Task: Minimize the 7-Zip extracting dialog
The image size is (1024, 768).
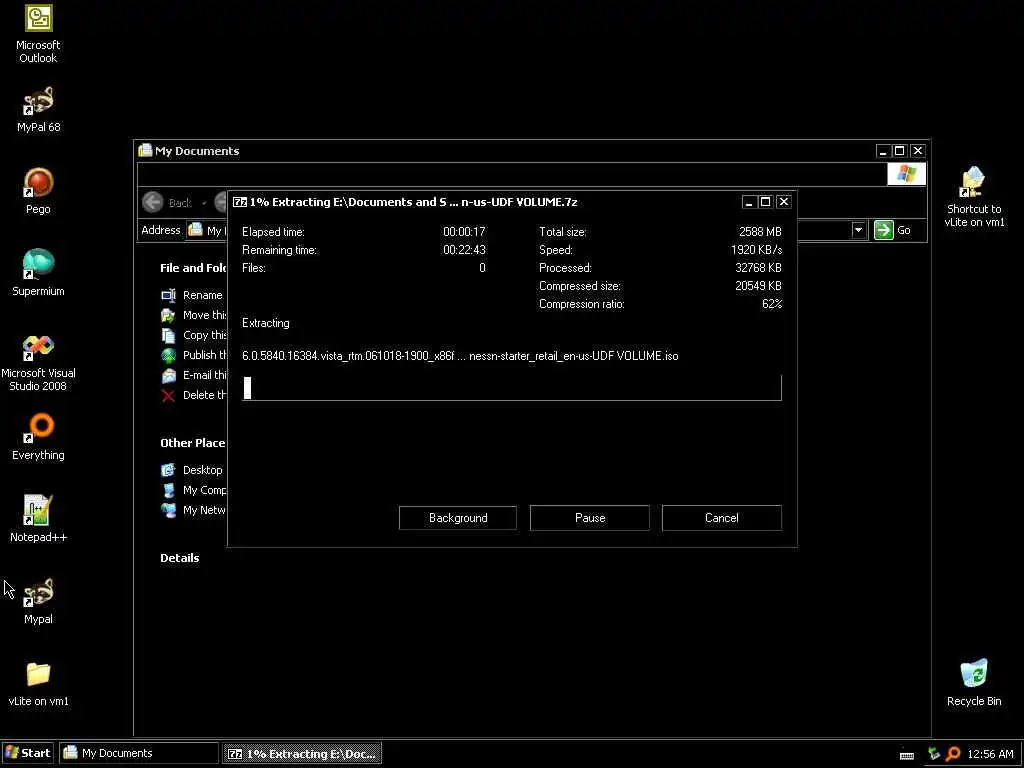Action: [749, 202]
